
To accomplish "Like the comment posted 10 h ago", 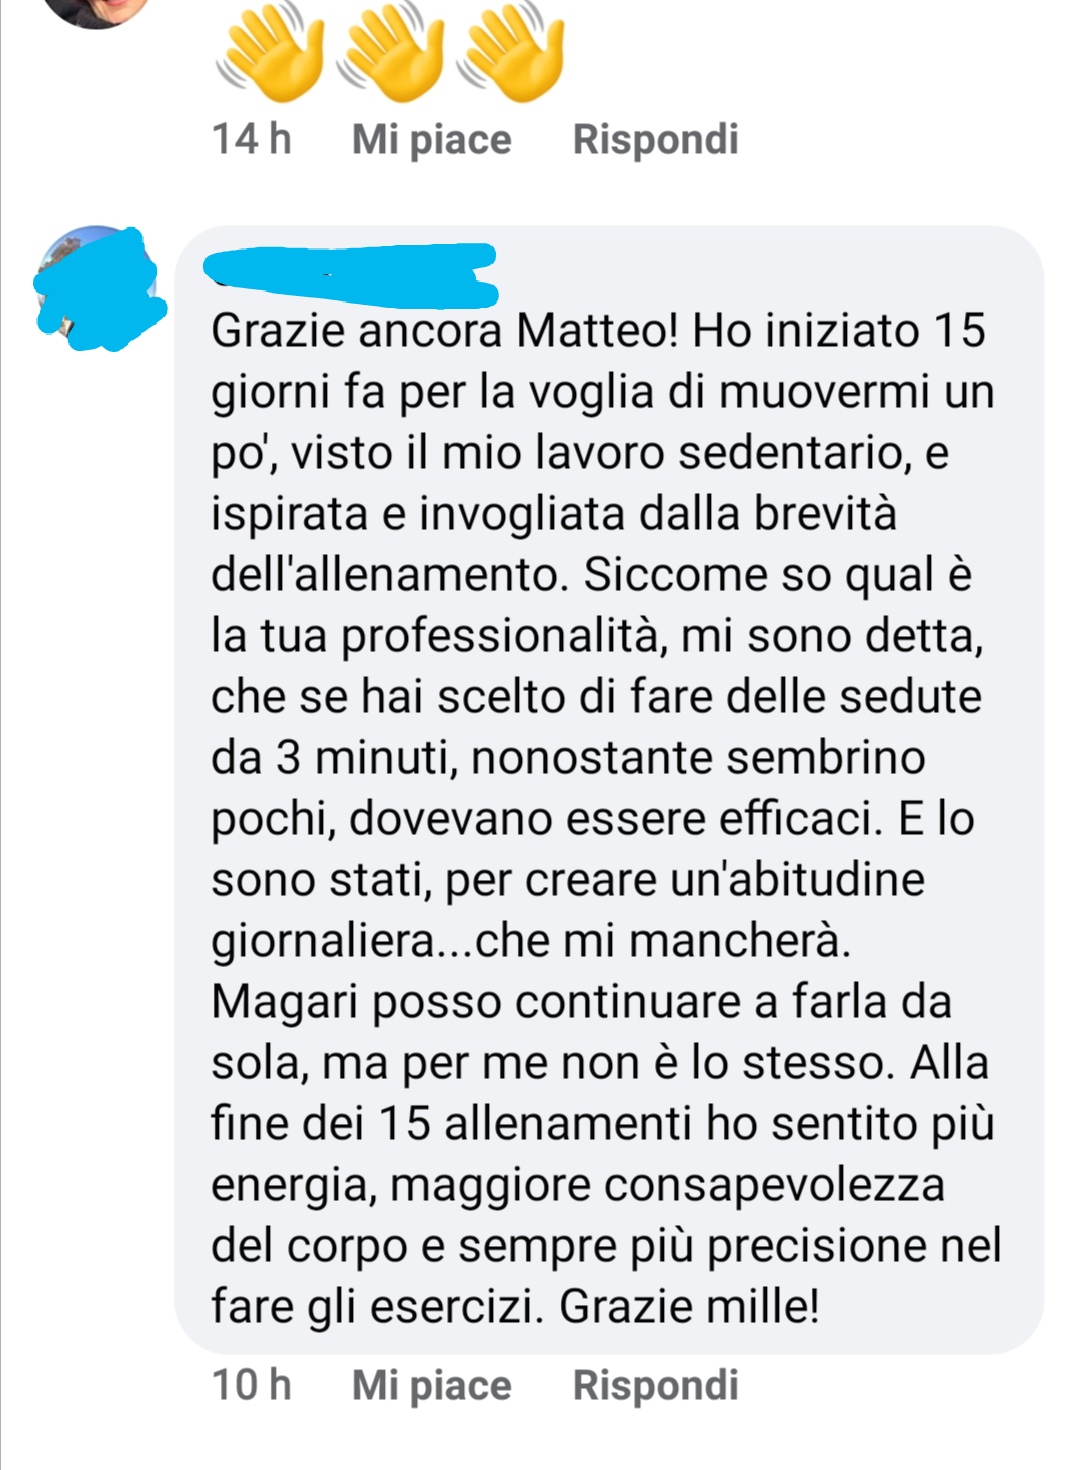I will 431,1385.
